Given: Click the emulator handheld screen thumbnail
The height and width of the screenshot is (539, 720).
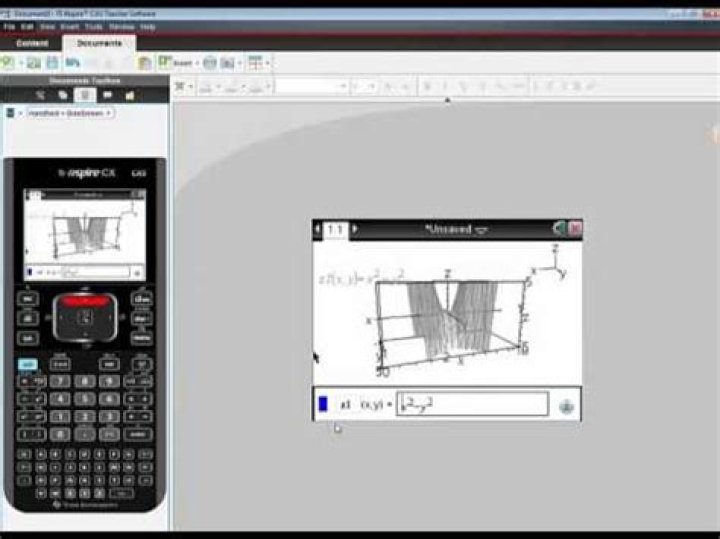Looking at the screenshot, I should (x=85, y=234).
